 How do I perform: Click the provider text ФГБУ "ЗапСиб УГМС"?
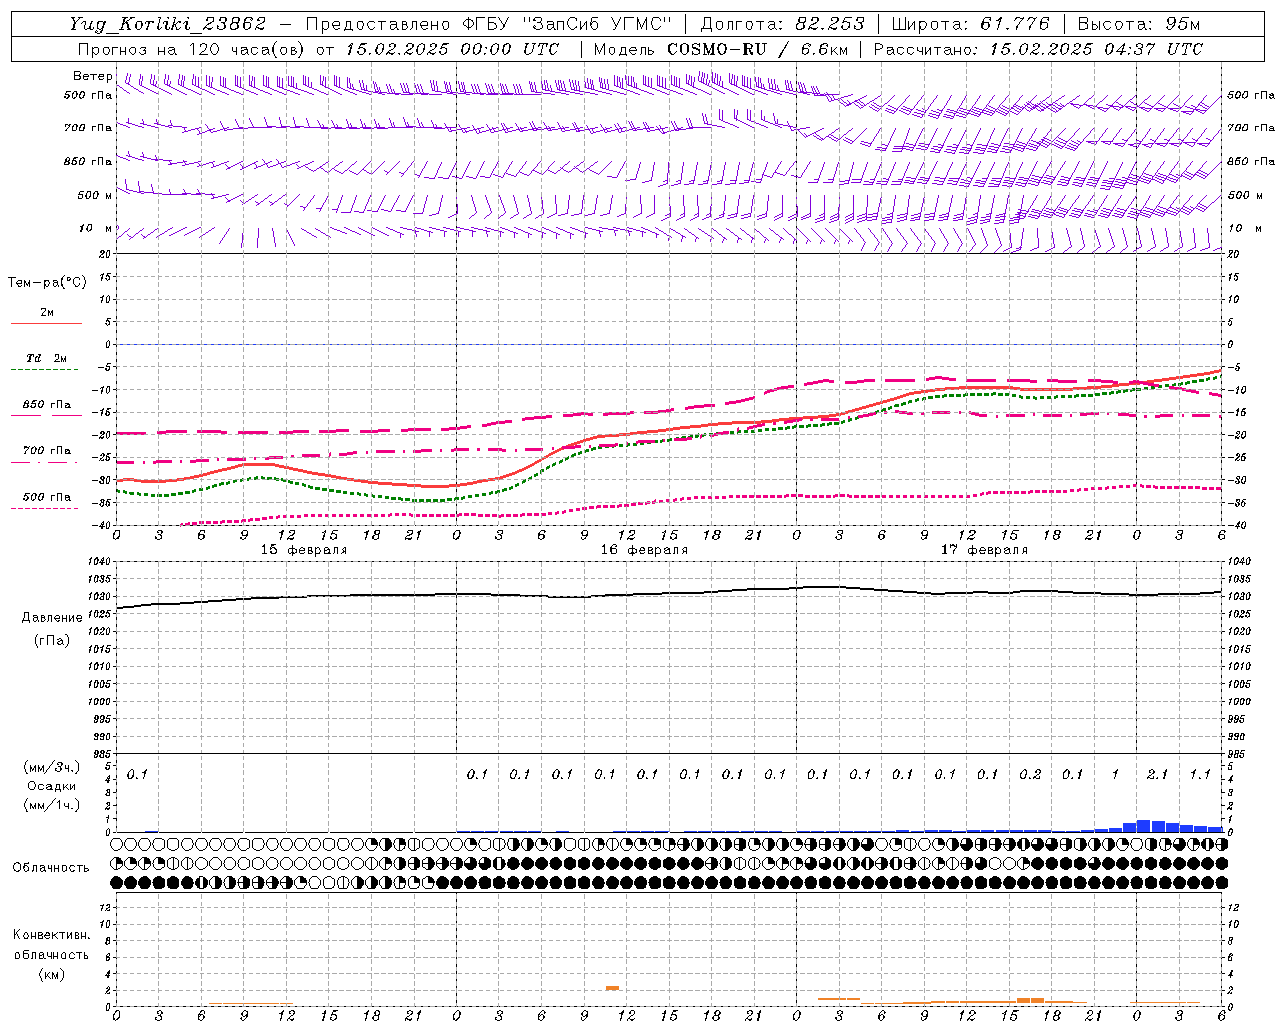click(x=567, y=24)
